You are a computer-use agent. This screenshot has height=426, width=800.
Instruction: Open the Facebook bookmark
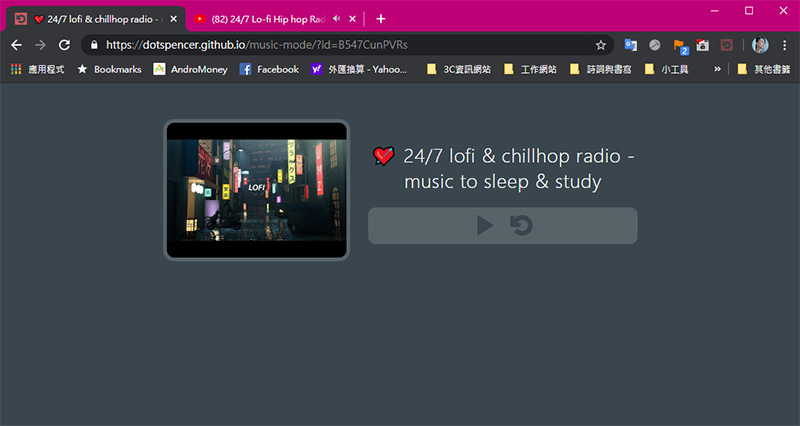coord(269,69)
